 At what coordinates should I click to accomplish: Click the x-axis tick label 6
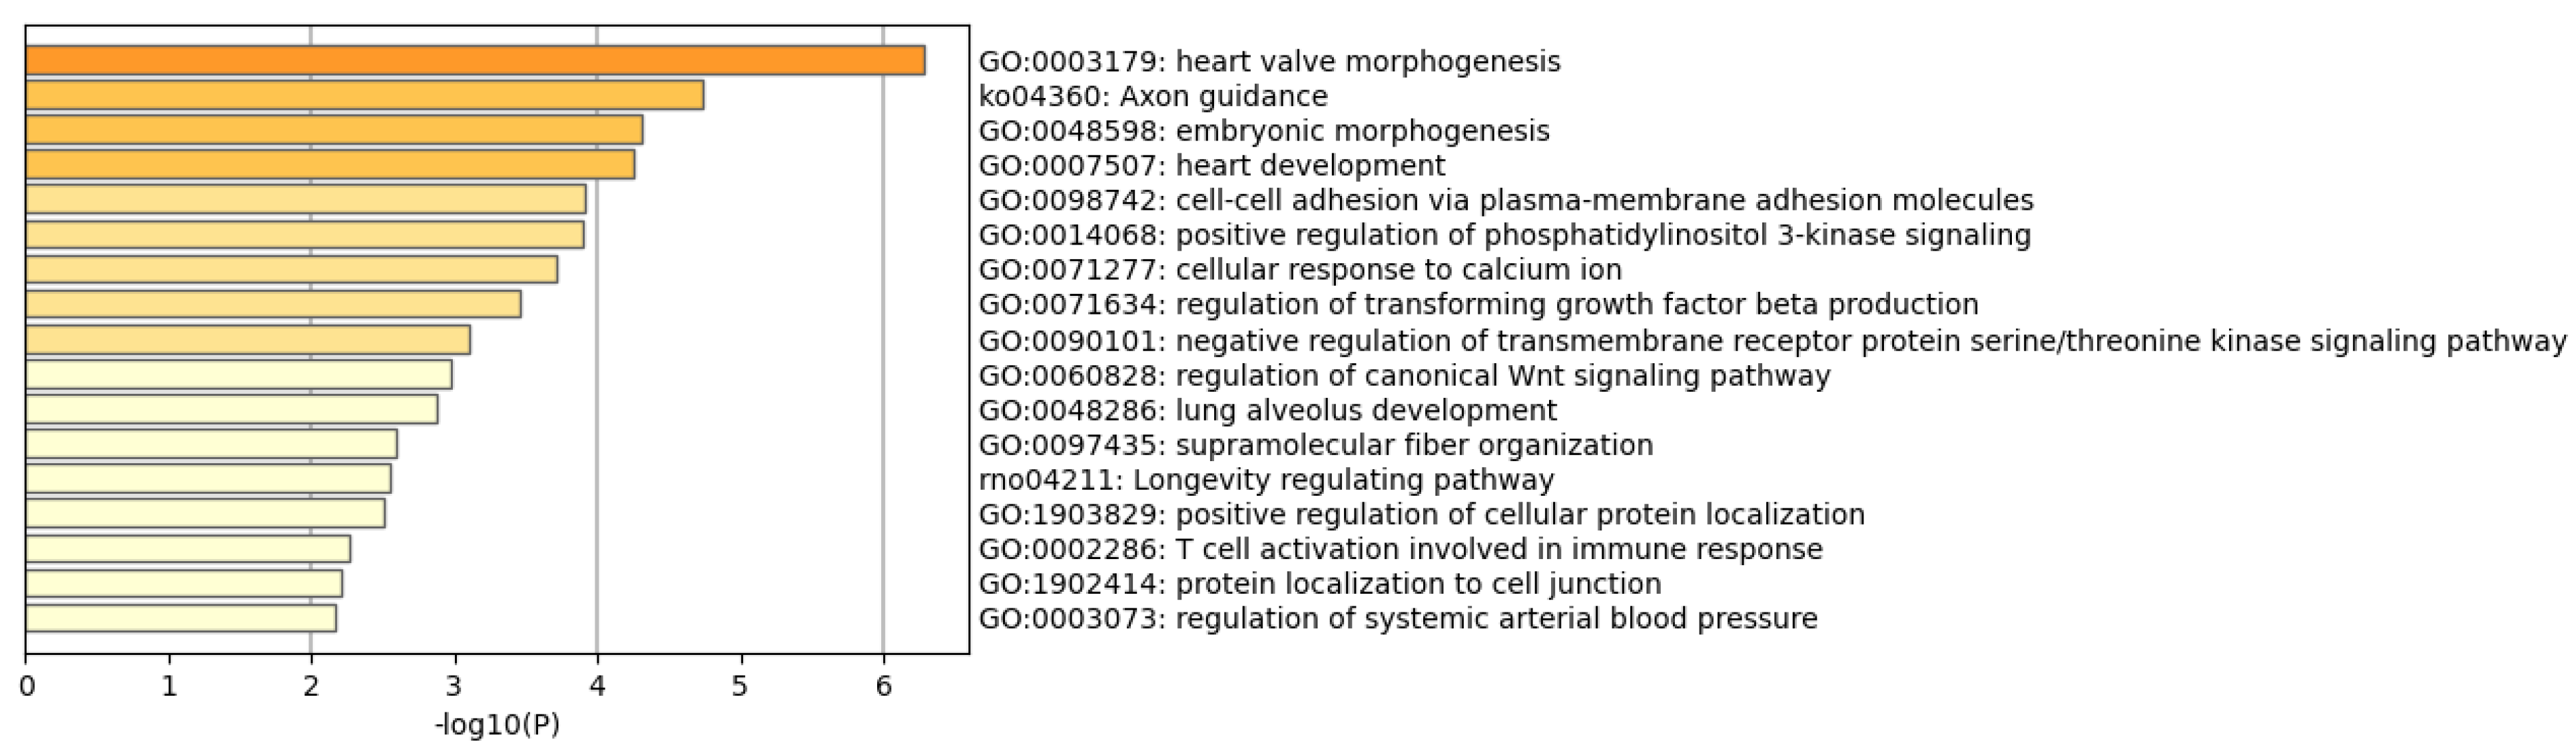pyautogui.click(x=883, y=687)
